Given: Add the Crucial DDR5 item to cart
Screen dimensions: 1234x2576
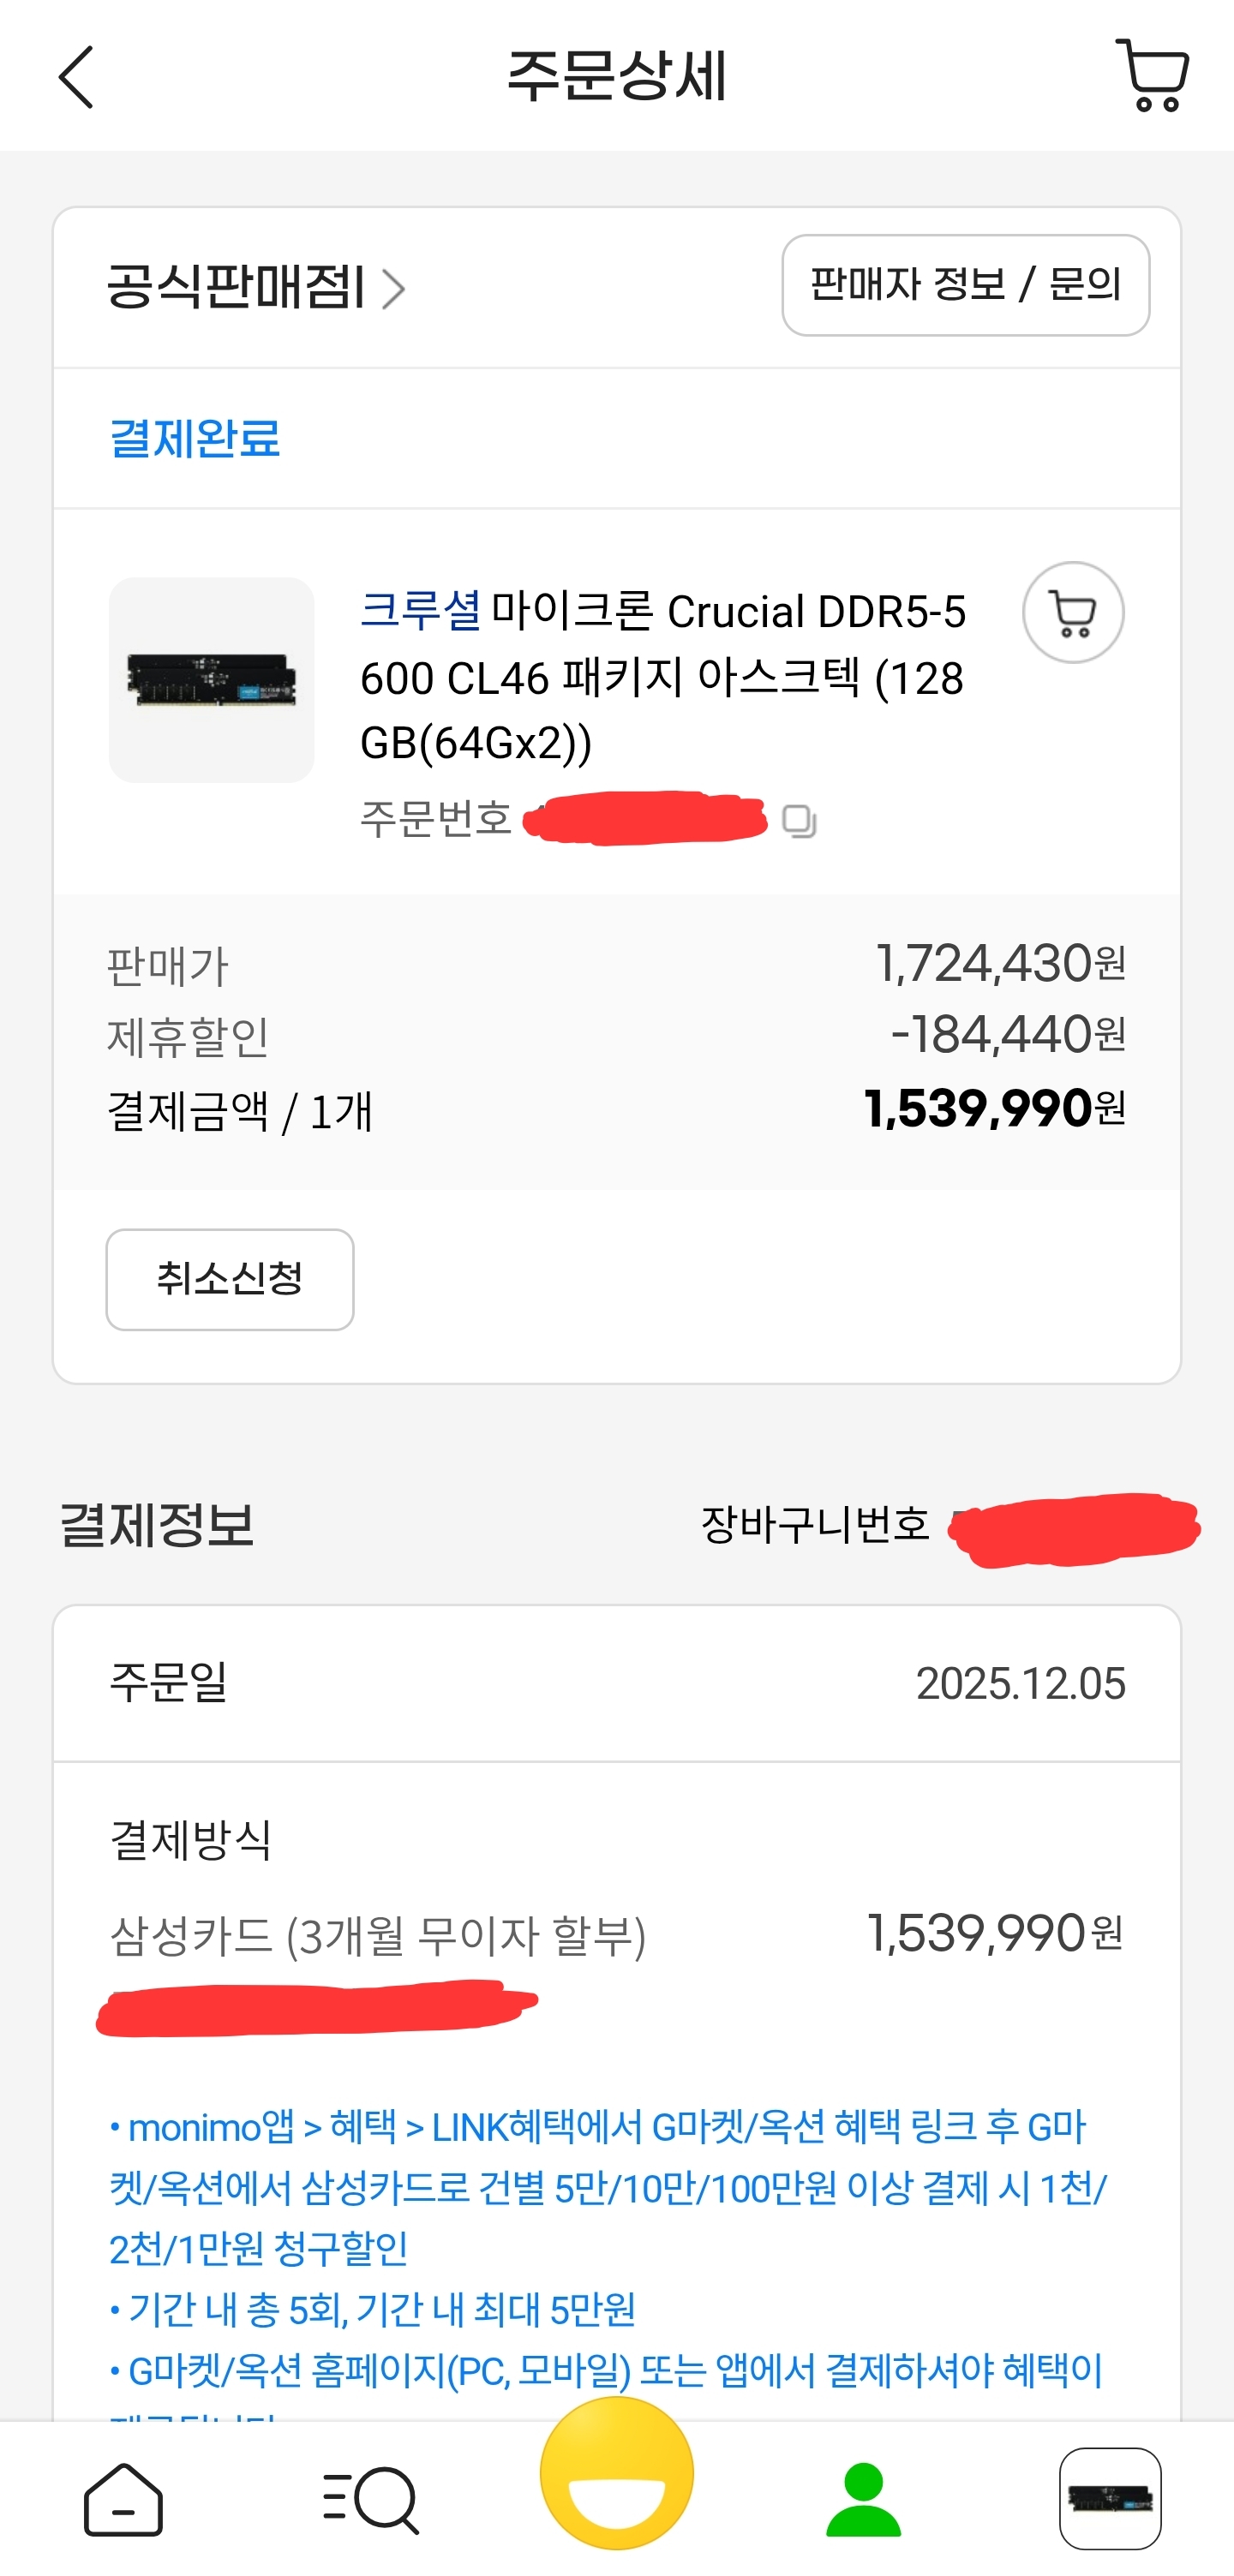Looking at the screenshot, I should (x=1072, y=612).
